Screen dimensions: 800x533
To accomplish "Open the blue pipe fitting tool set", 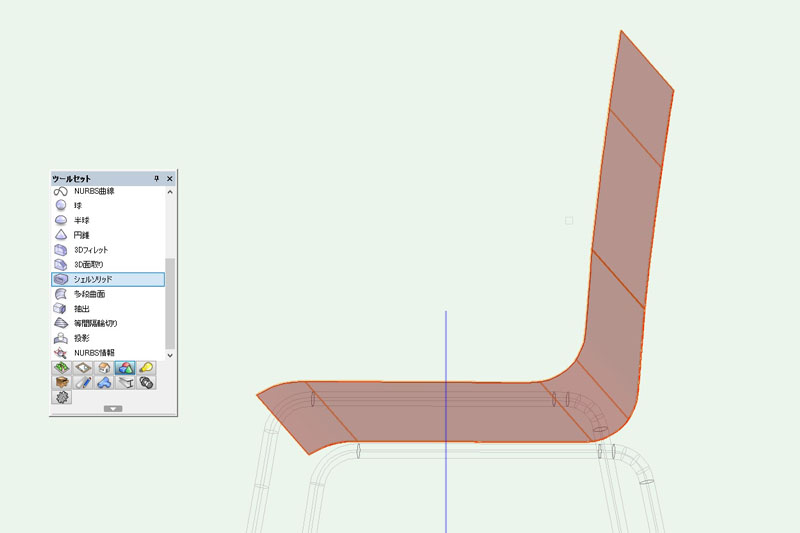I will pos(104,383).
